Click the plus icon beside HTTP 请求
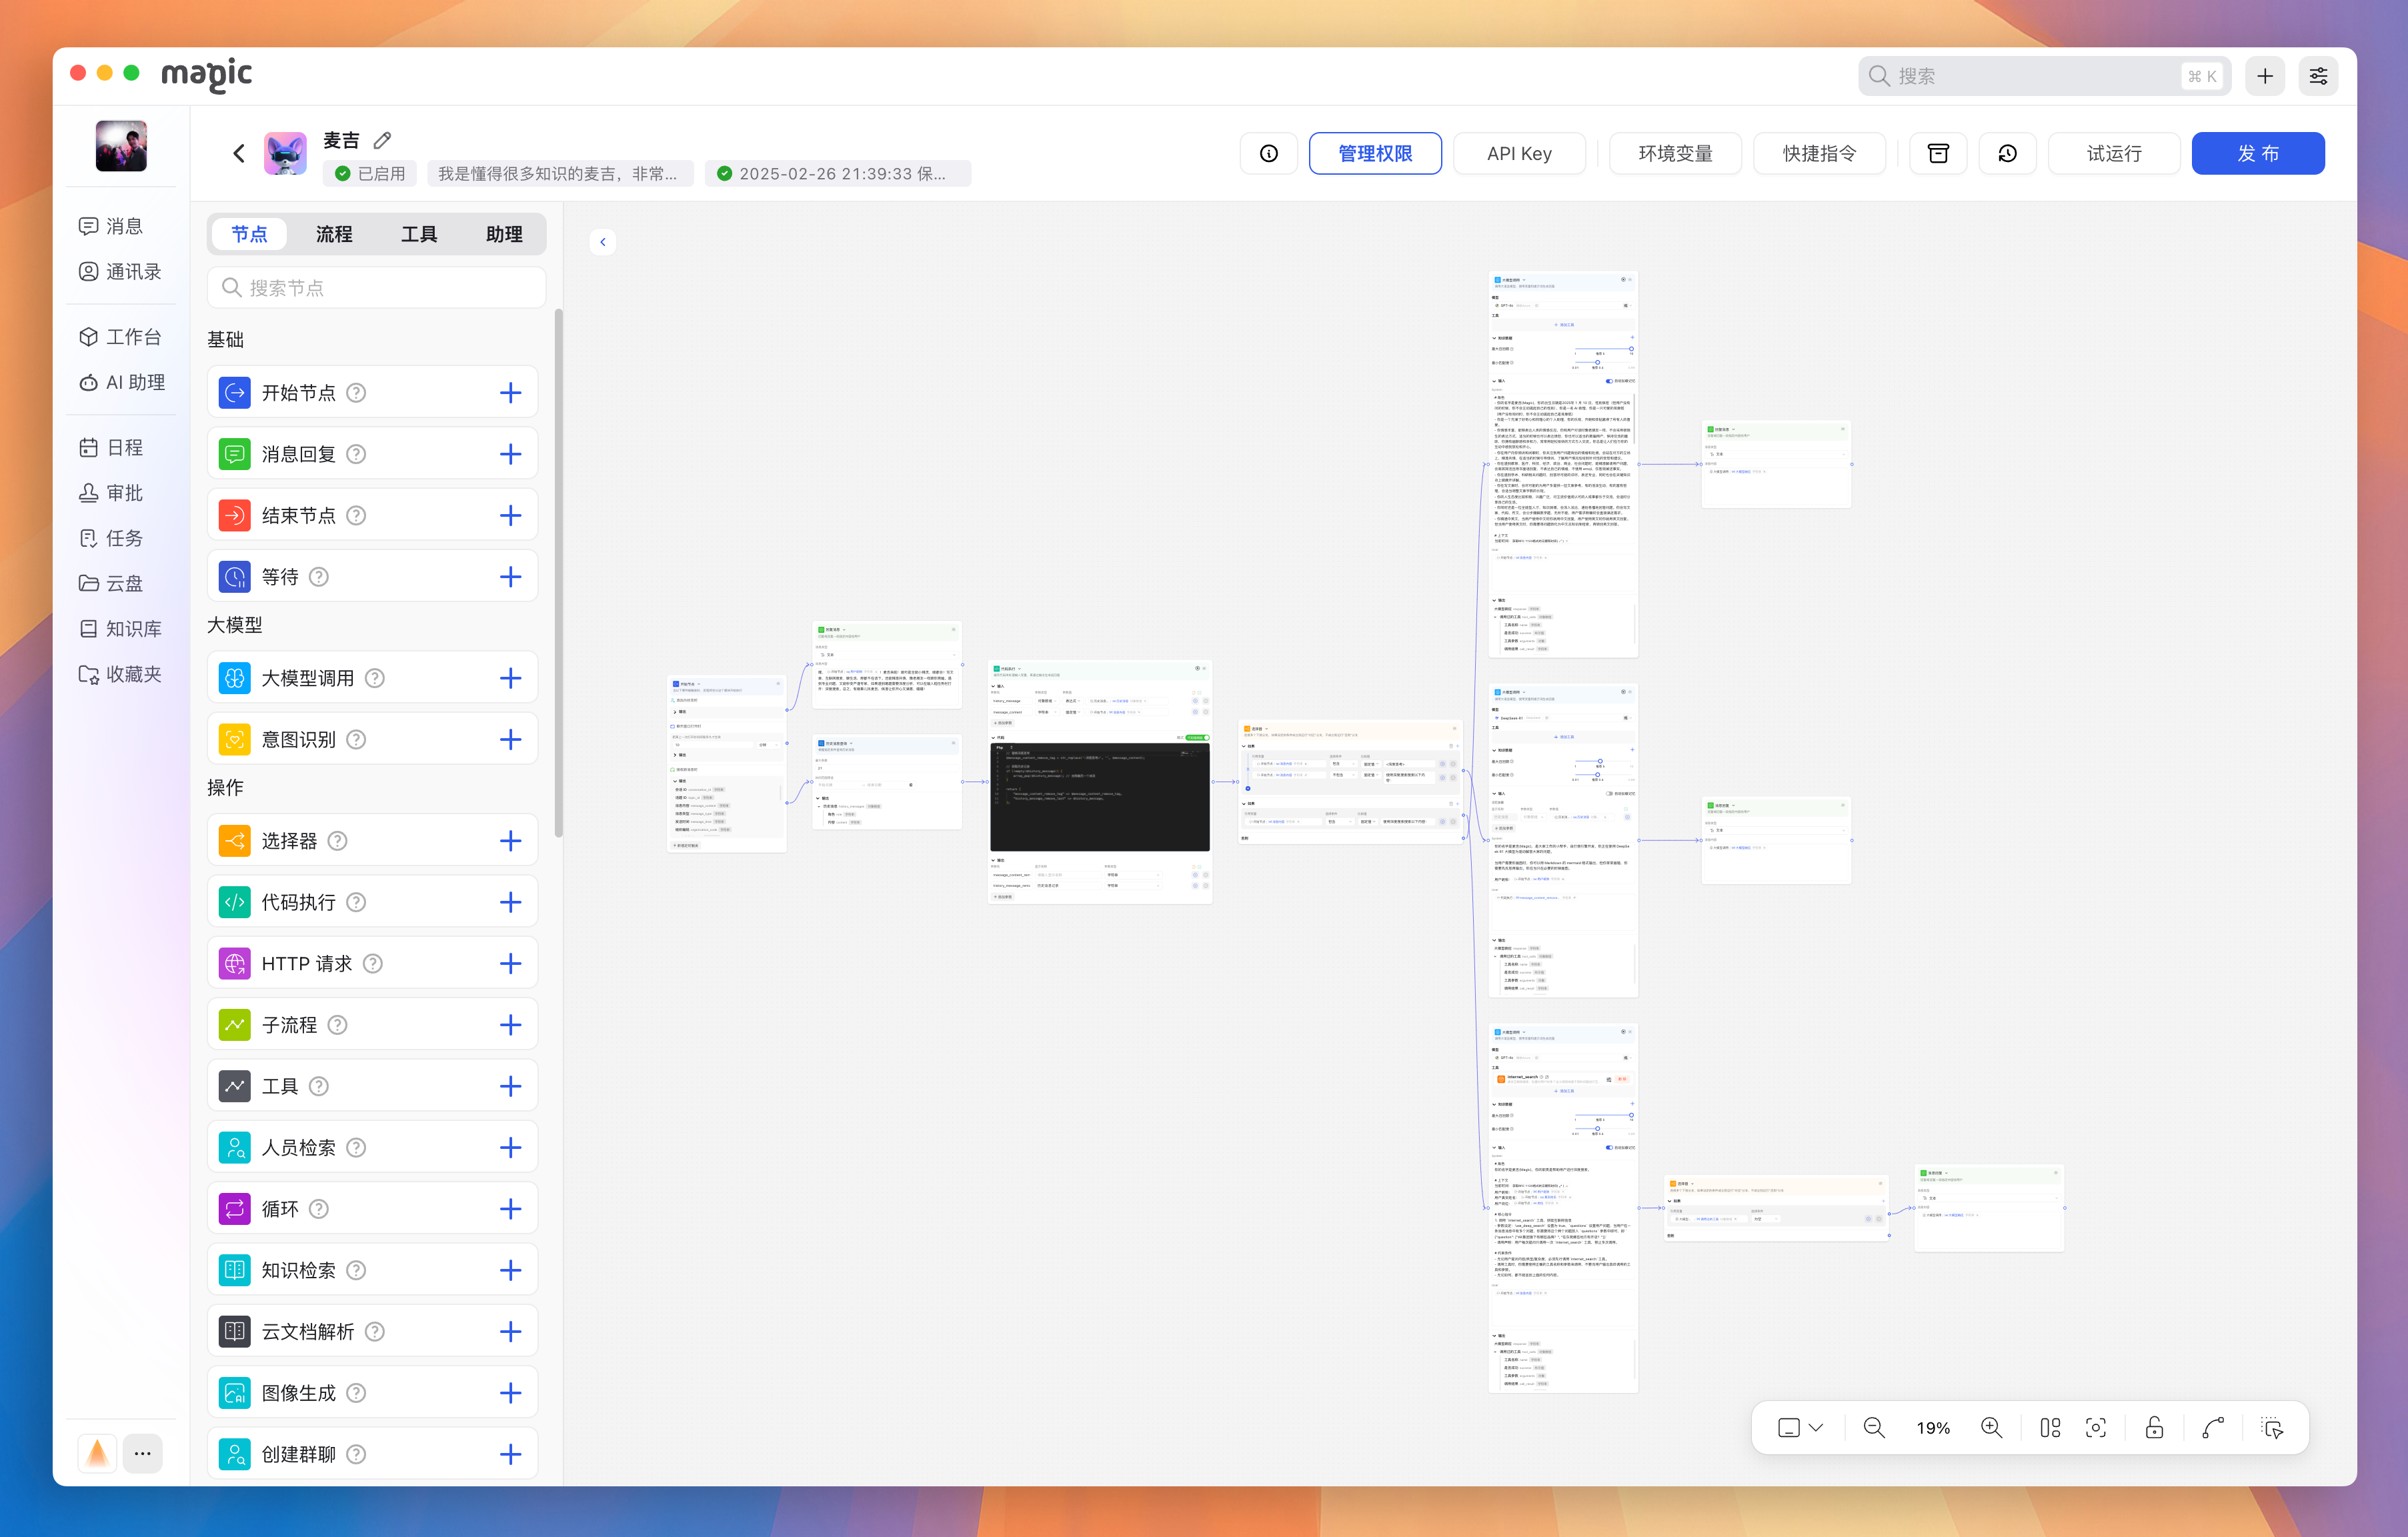Viewport: 2408px width, 1537px height. point(510,963)
